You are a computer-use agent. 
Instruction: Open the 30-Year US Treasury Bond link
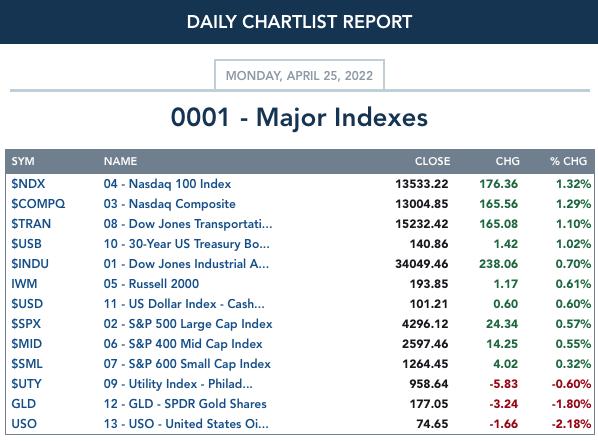pos(186,244)
